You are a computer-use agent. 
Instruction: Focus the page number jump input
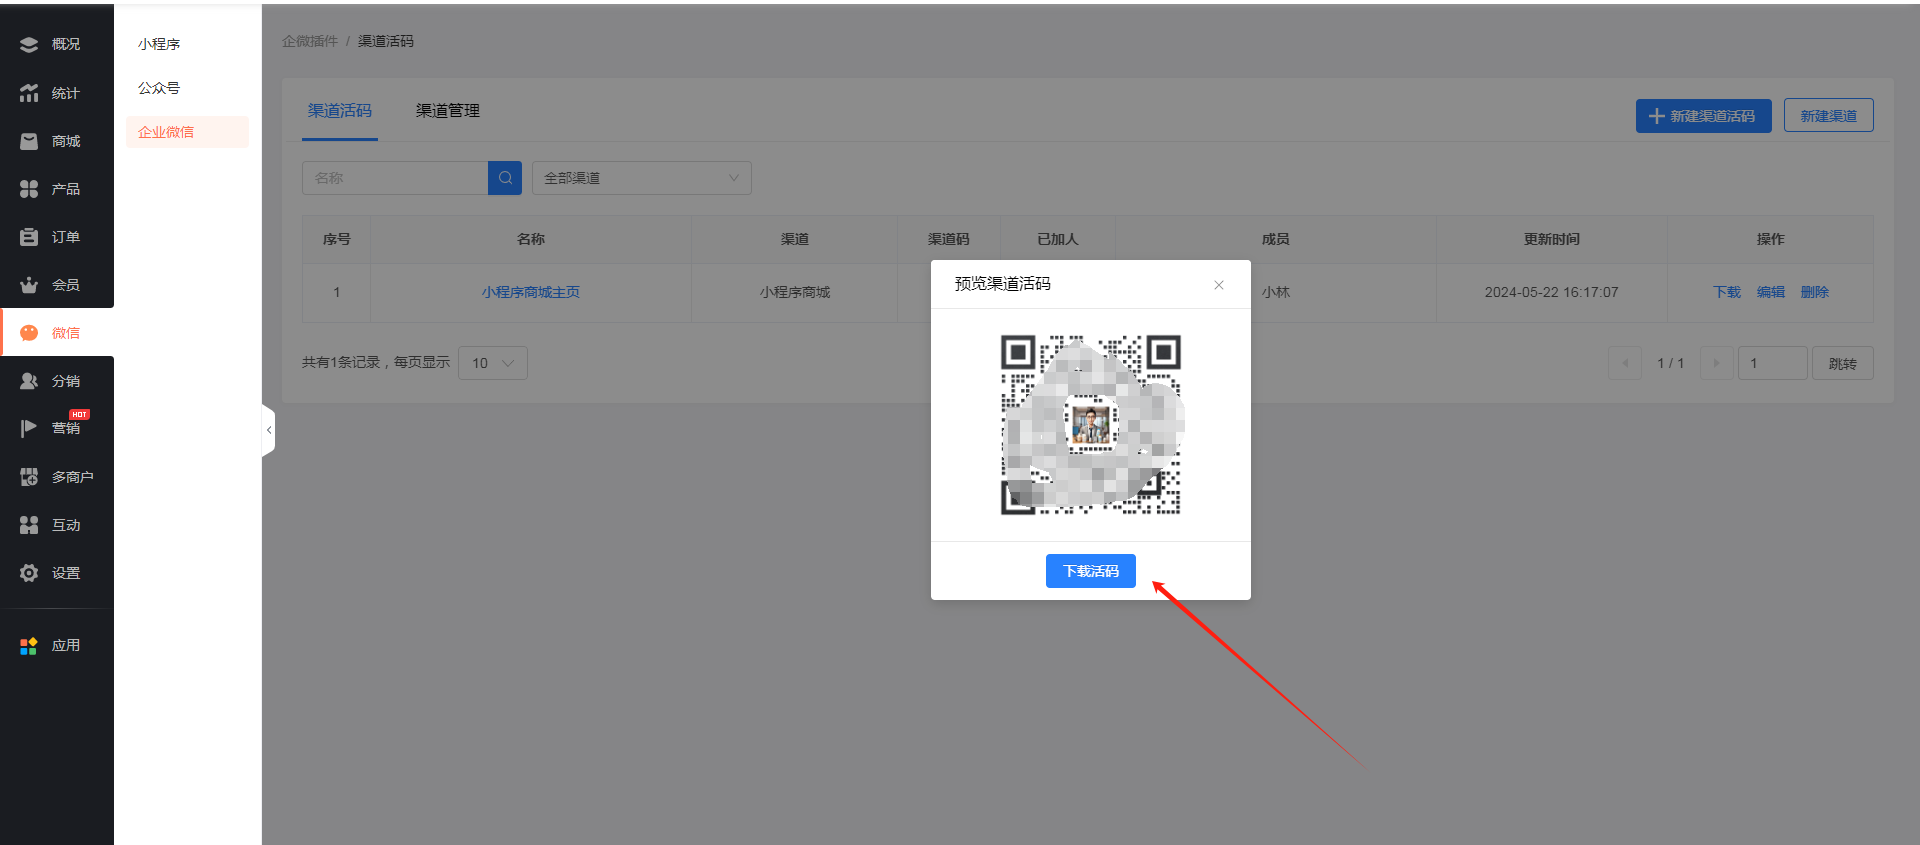[1773, 363]
